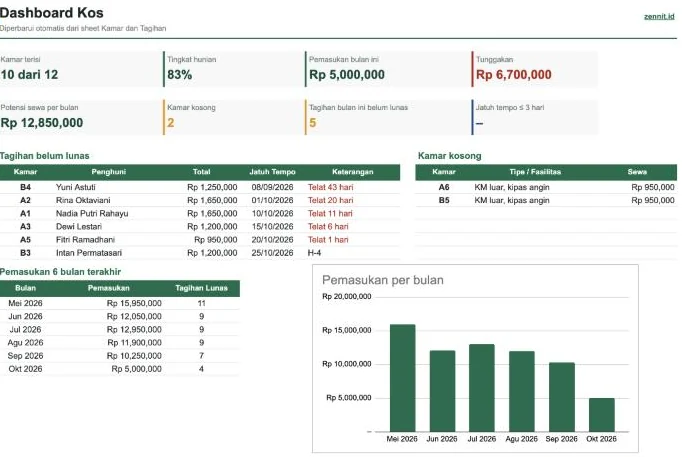Select vacant room B5 cell
This screenshot has width=682, height=457.
[x=444, y=200]
